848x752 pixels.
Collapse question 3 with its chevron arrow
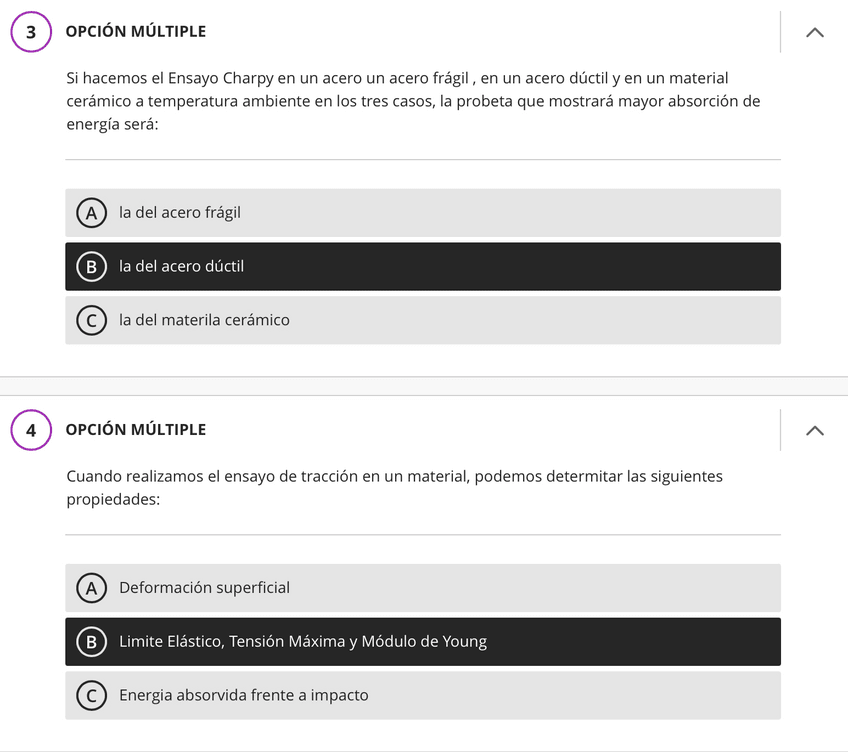[814, 32]
